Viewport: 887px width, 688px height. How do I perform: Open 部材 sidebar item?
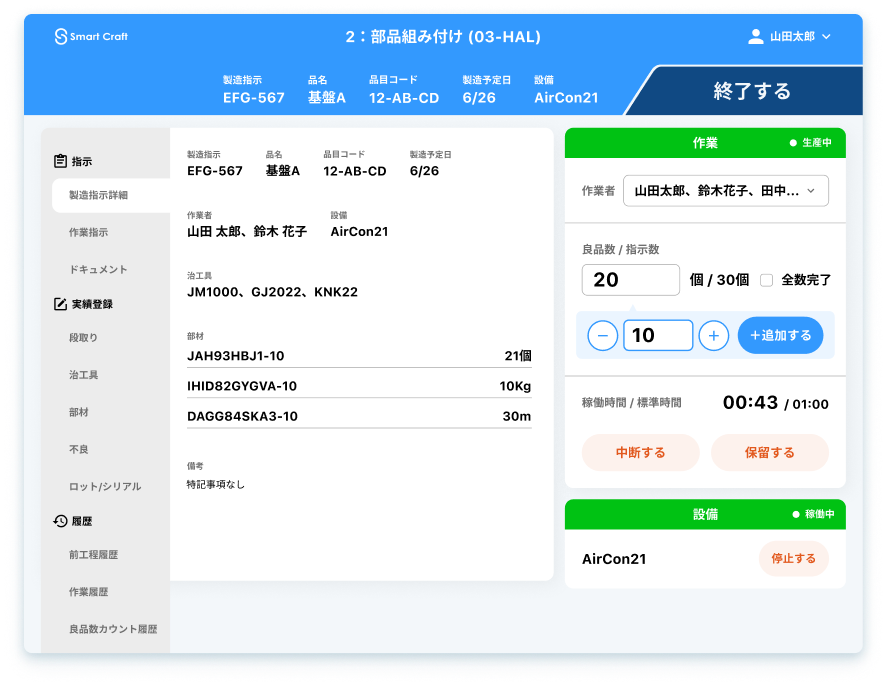pyautogui.click(x=79, y=412)
